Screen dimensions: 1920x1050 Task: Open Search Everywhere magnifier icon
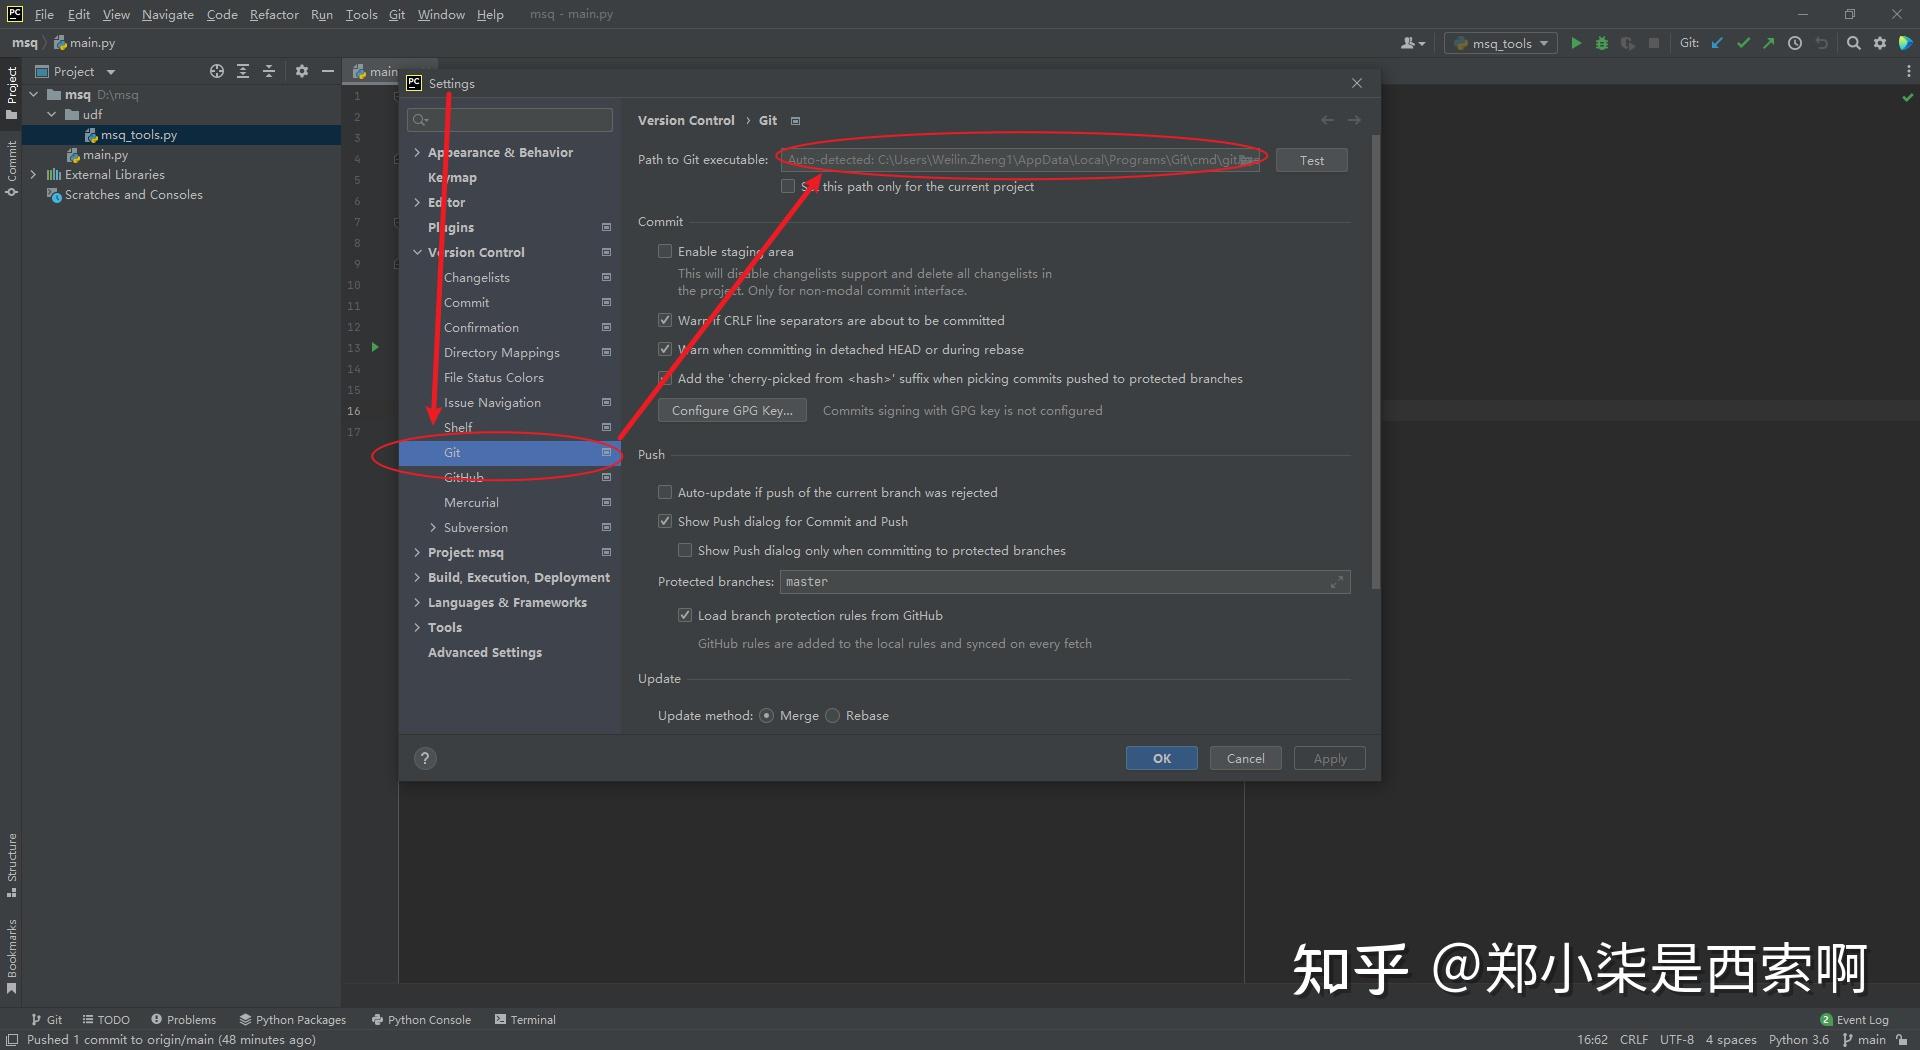pyautogui.click(x=1853, y=43)
